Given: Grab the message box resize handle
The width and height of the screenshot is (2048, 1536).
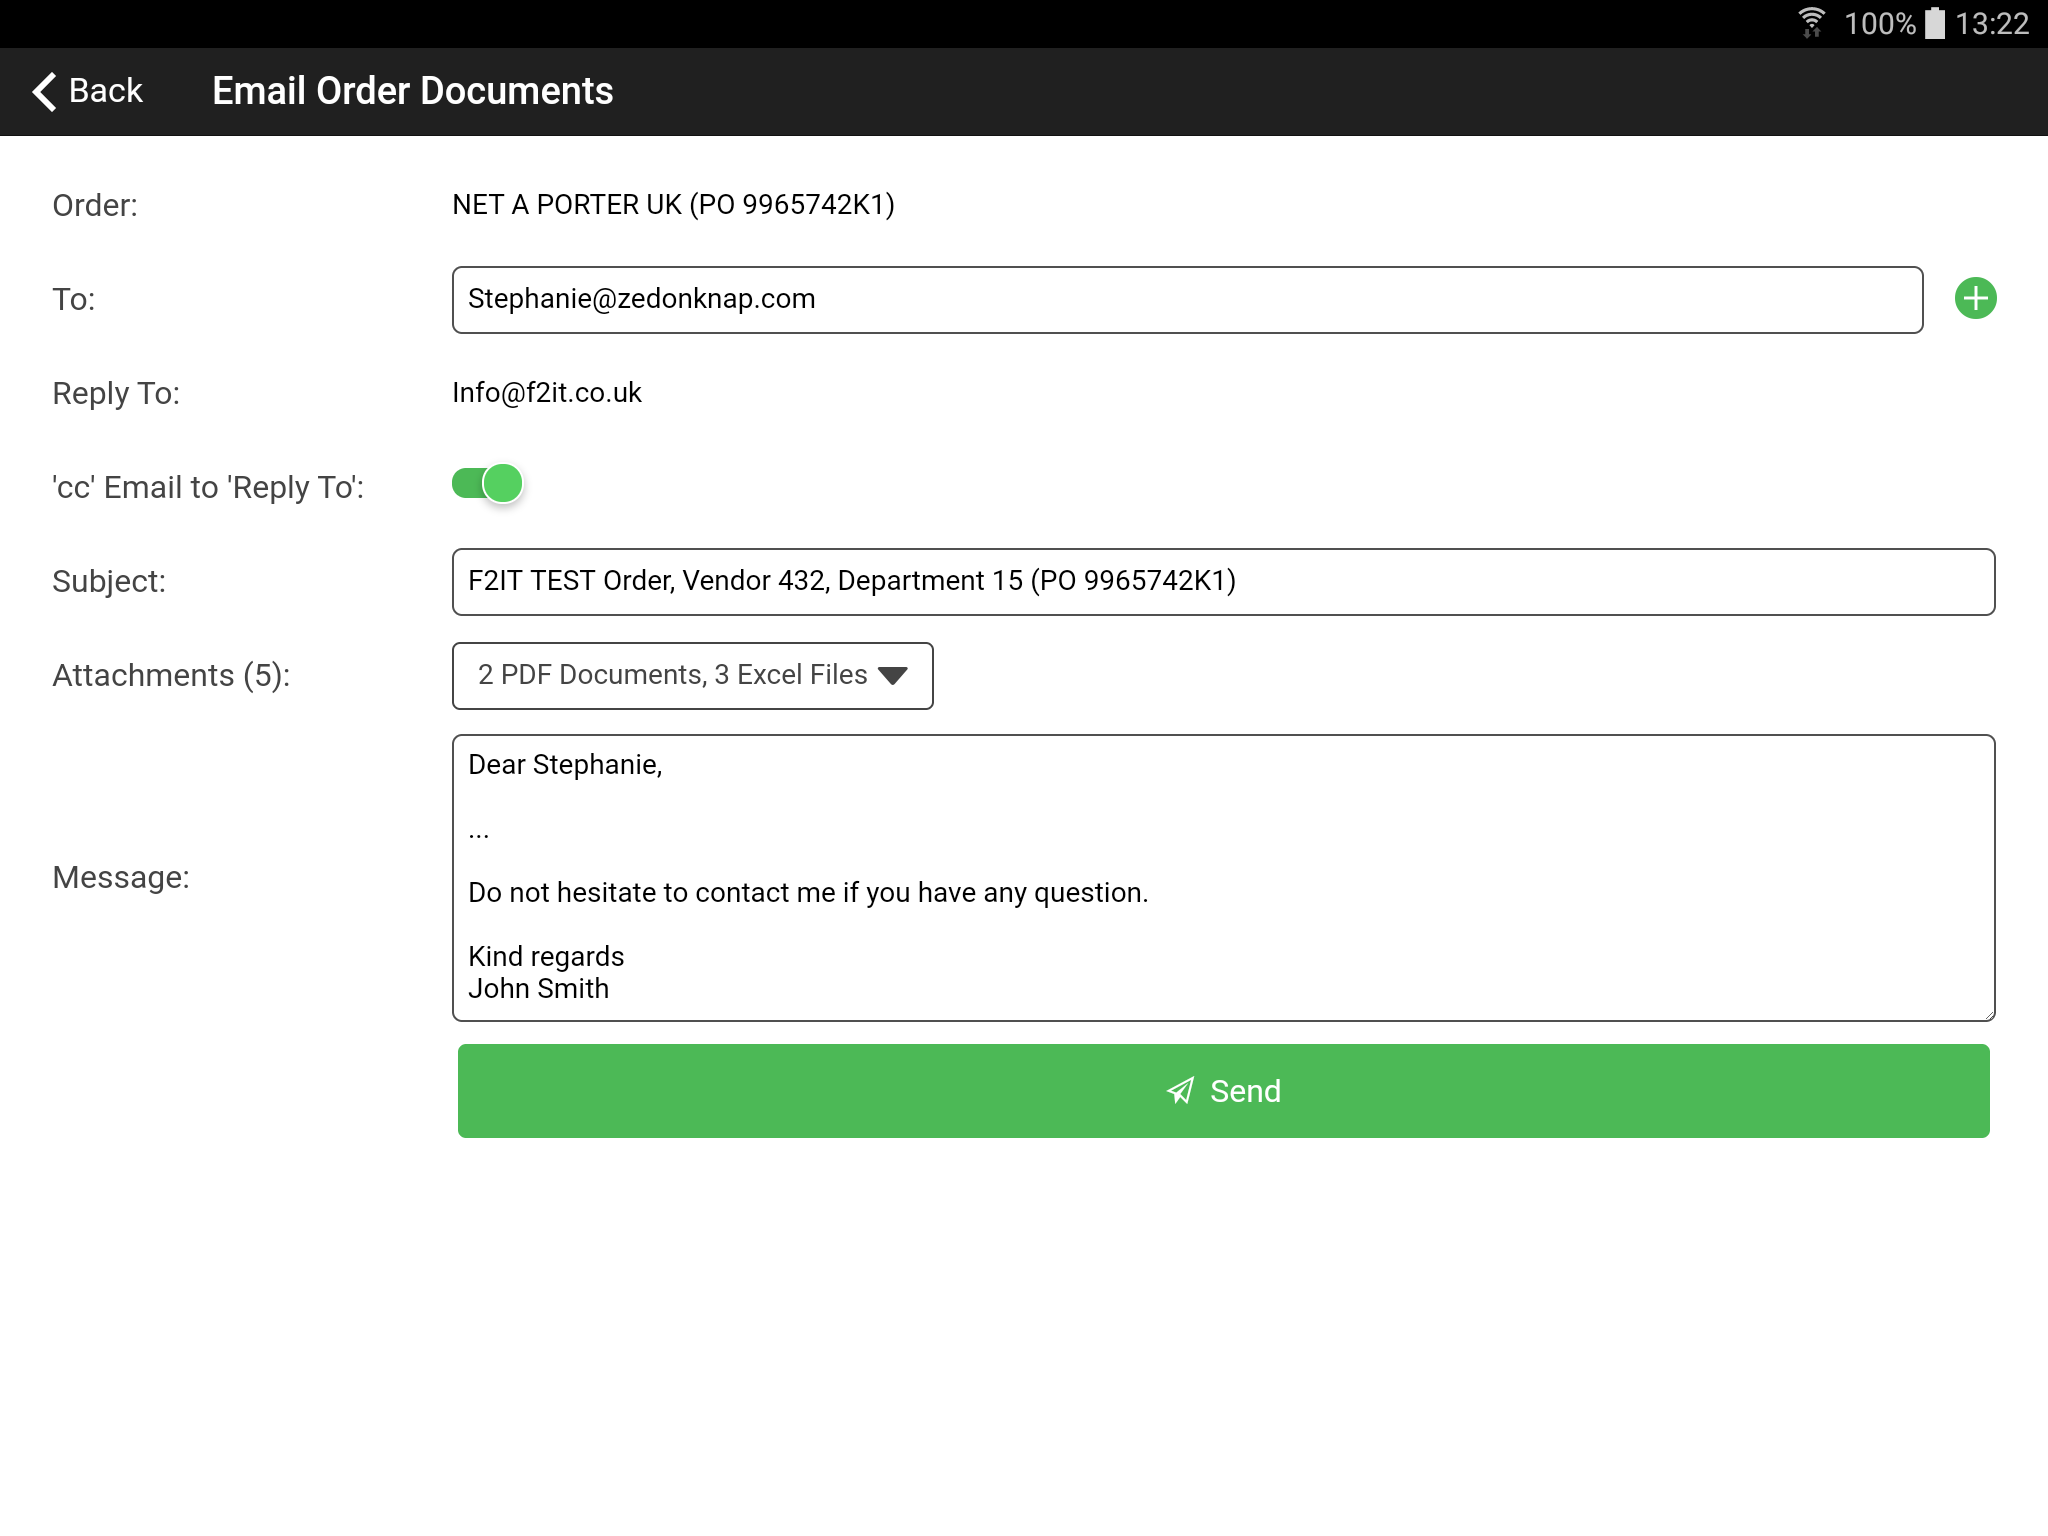Looking at the screenshot, I should coord(1988,1014).
